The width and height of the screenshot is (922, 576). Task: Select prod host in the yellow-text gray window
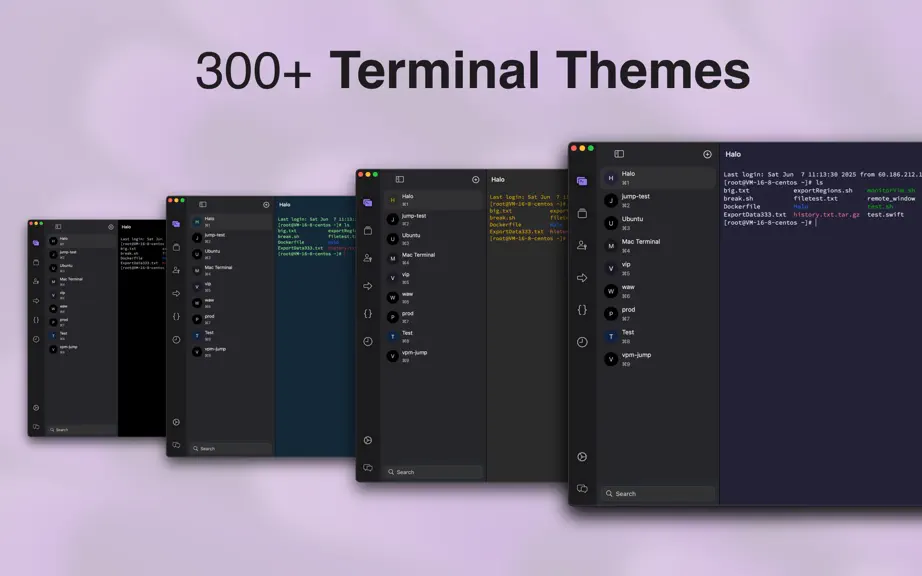[x=433, y=317]
